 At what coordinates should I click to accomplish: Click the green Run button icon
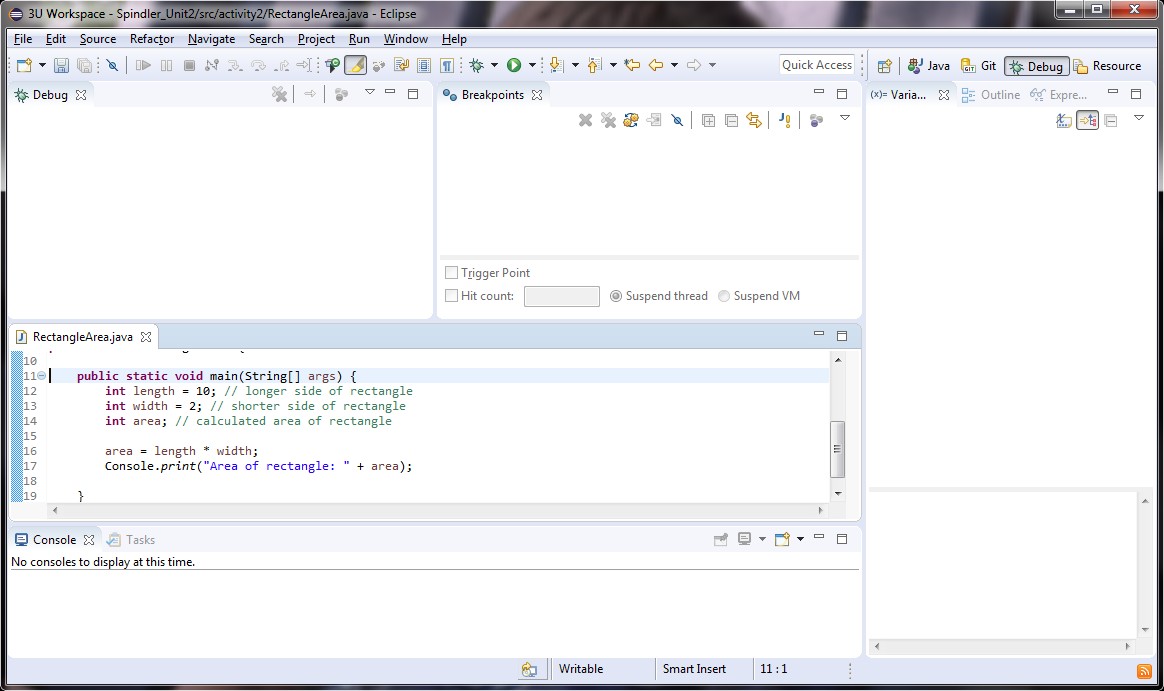pyautogui.click(x=514, y=65)
